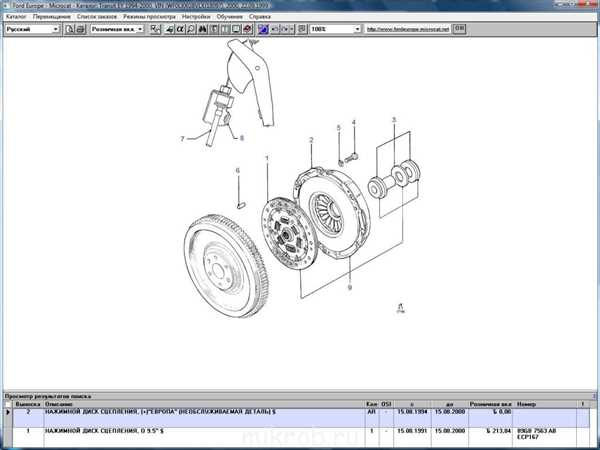
Task: Click the alpha symbol toolbar icon
Action: pos(180,29)
